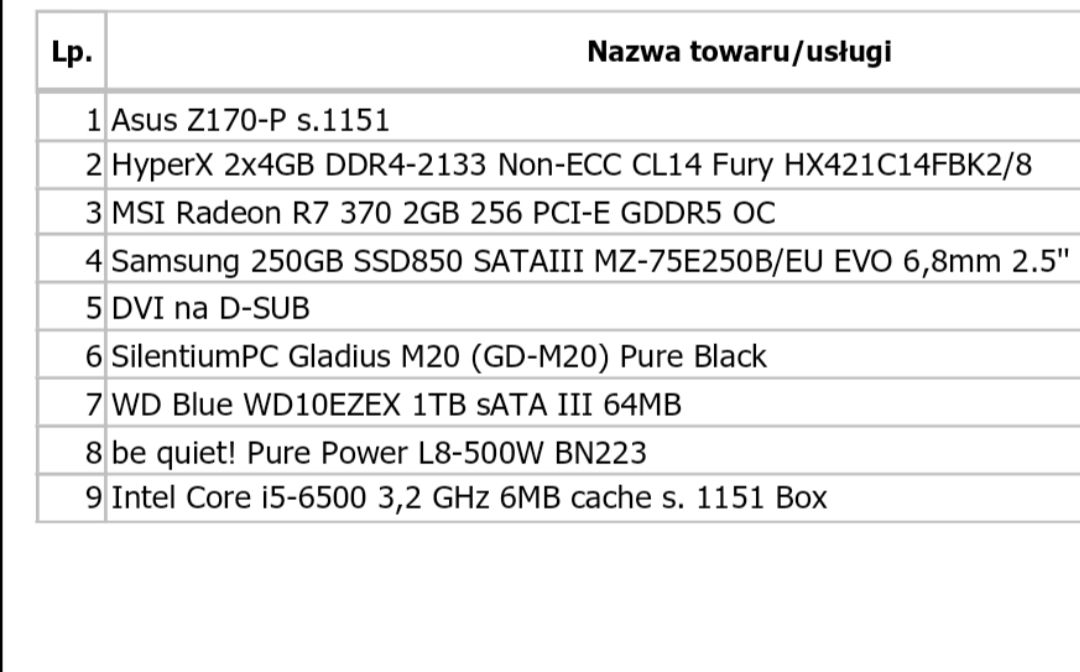1080x672 pixels.
Task: Select the SilentiumPC Gladius M20 item
Action: click(439, 356)
